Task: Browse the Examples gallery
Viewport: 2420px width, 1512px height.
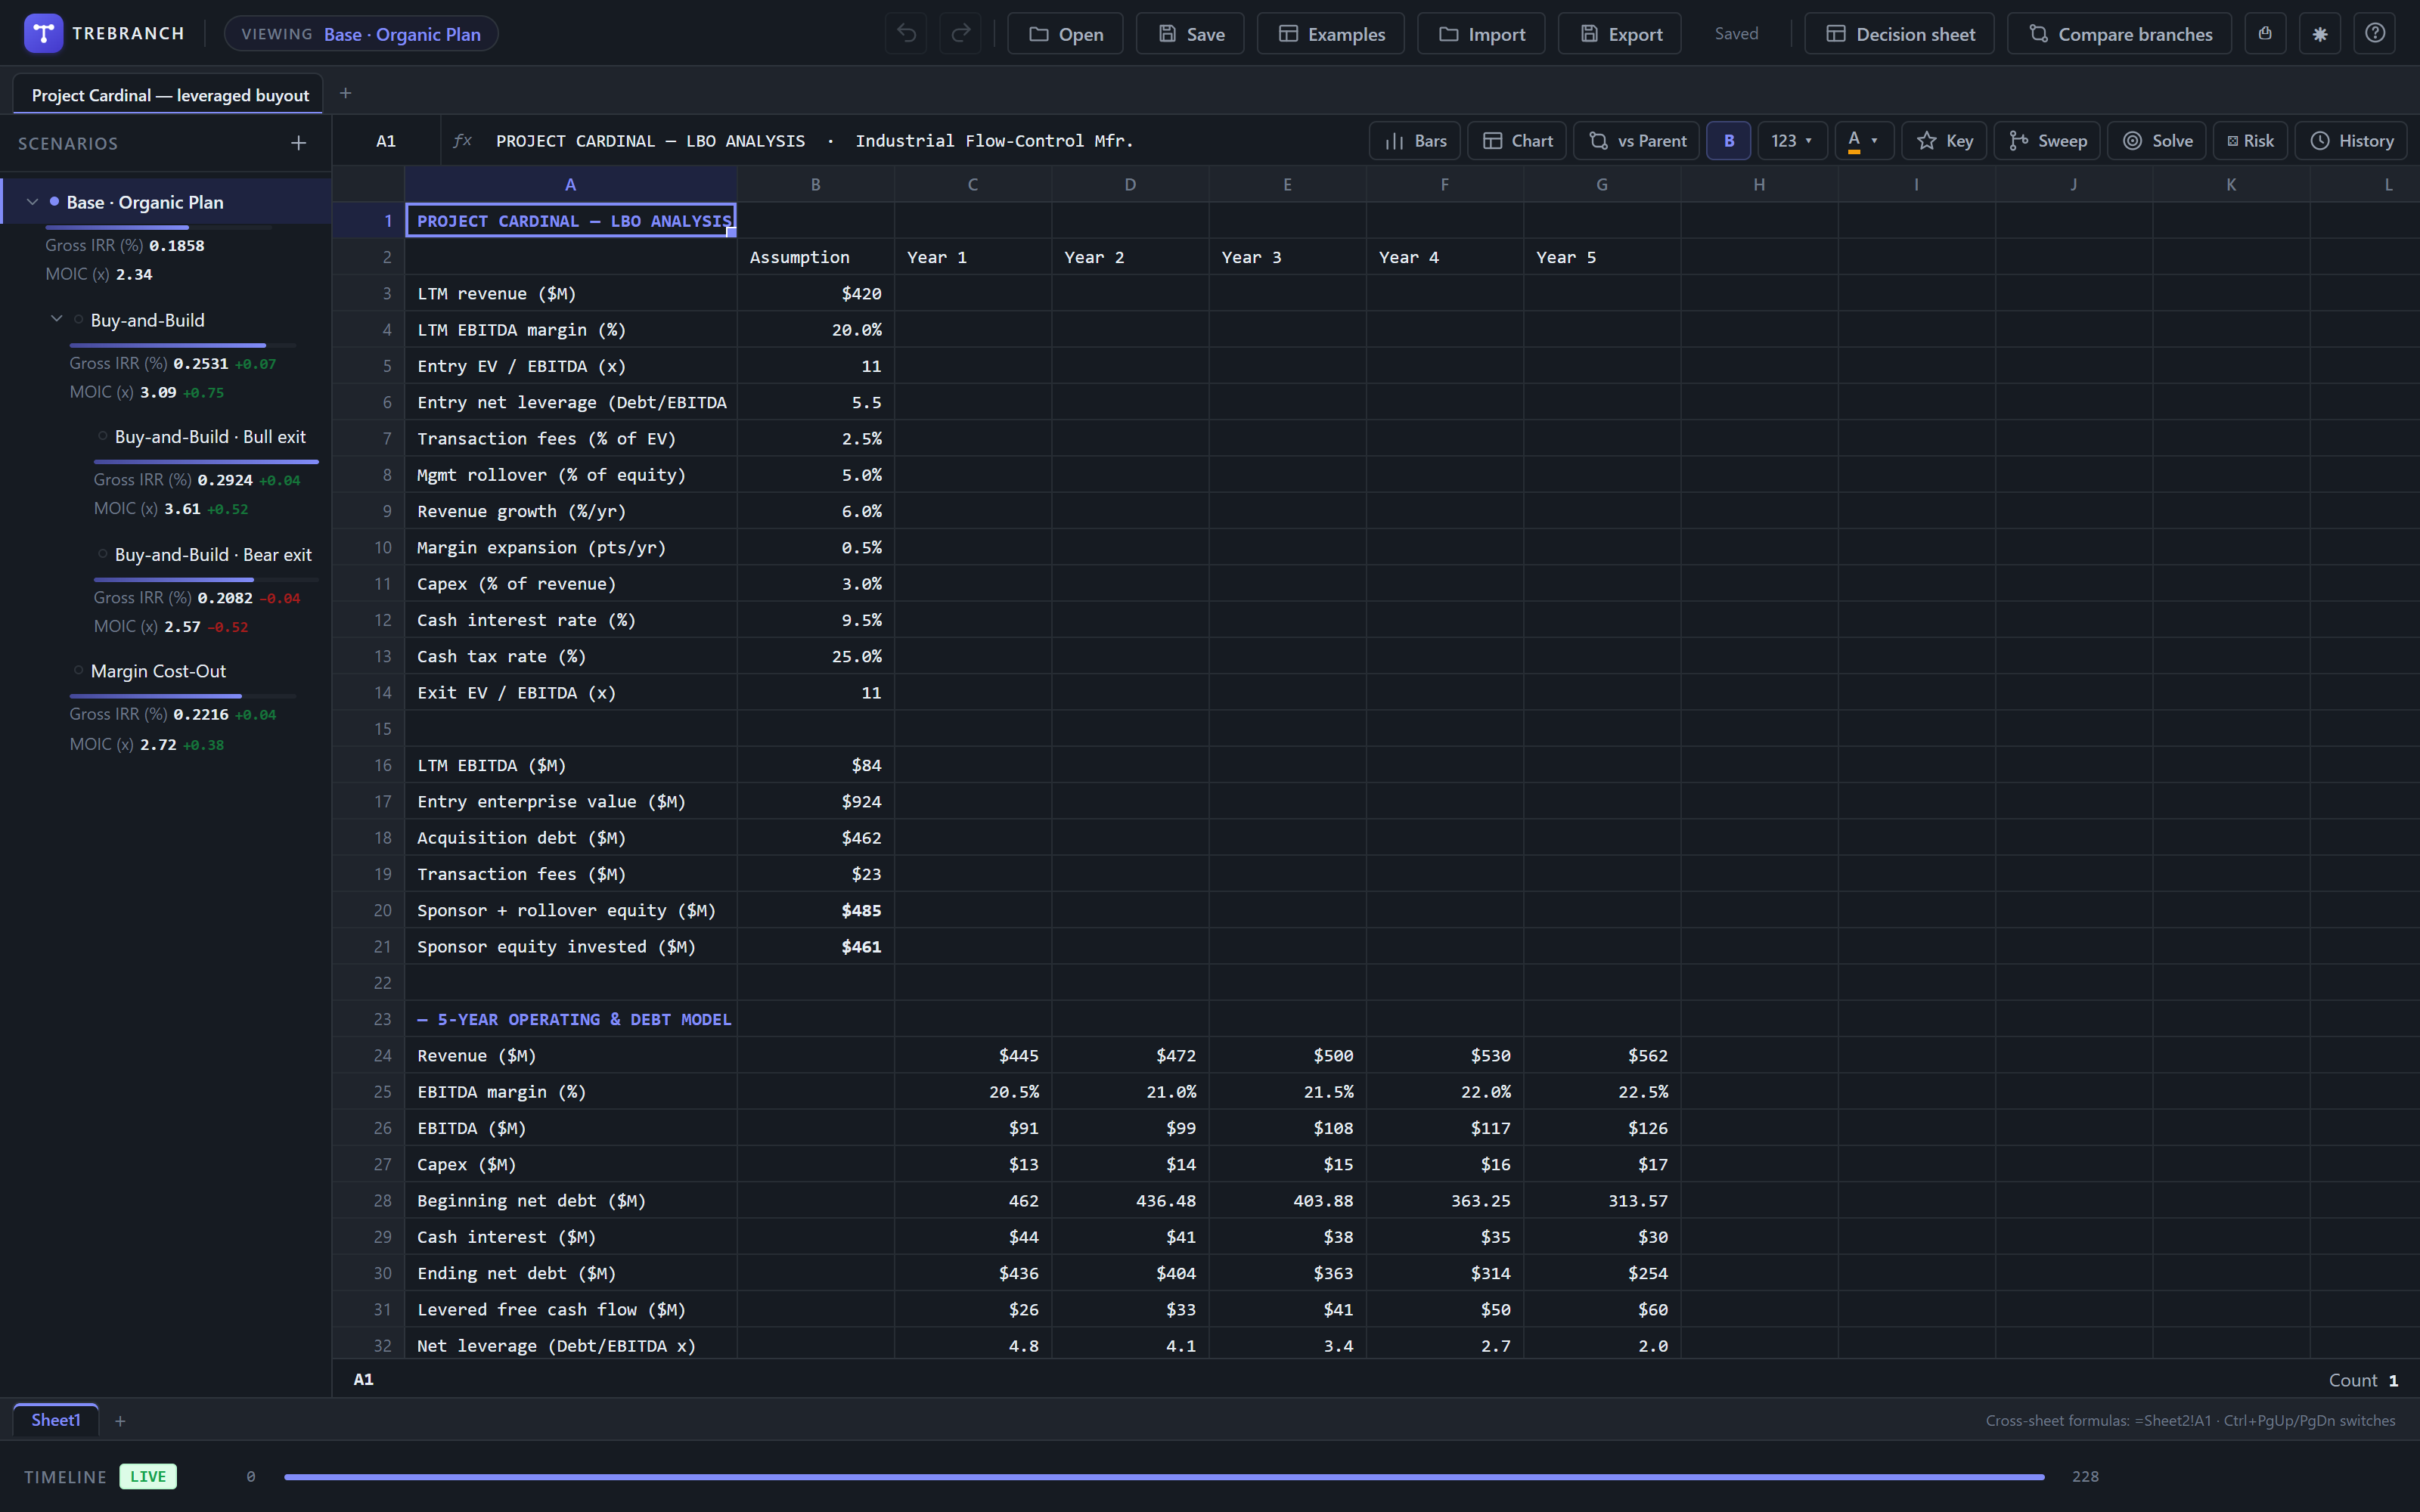Action: pyautogui.click(x=1331, y=33)
